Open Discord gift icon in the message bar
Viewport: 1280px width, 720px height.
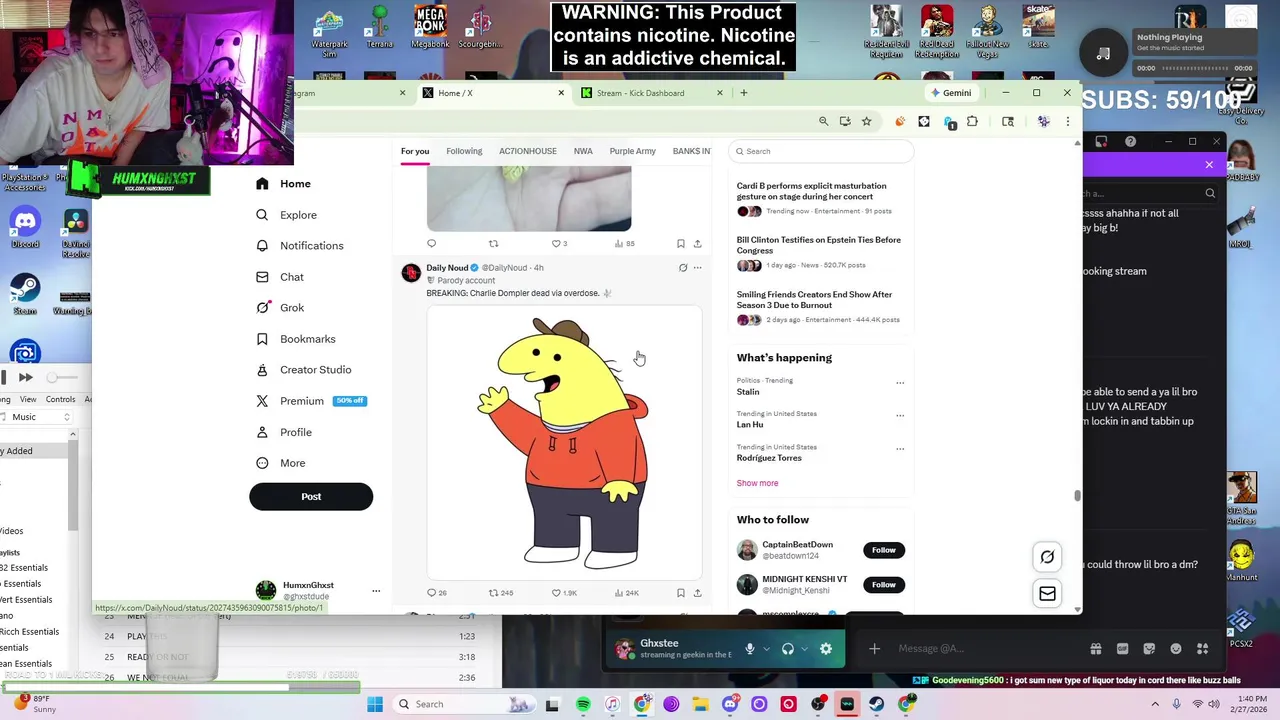pyautogui.click(x=1096, y=649)
